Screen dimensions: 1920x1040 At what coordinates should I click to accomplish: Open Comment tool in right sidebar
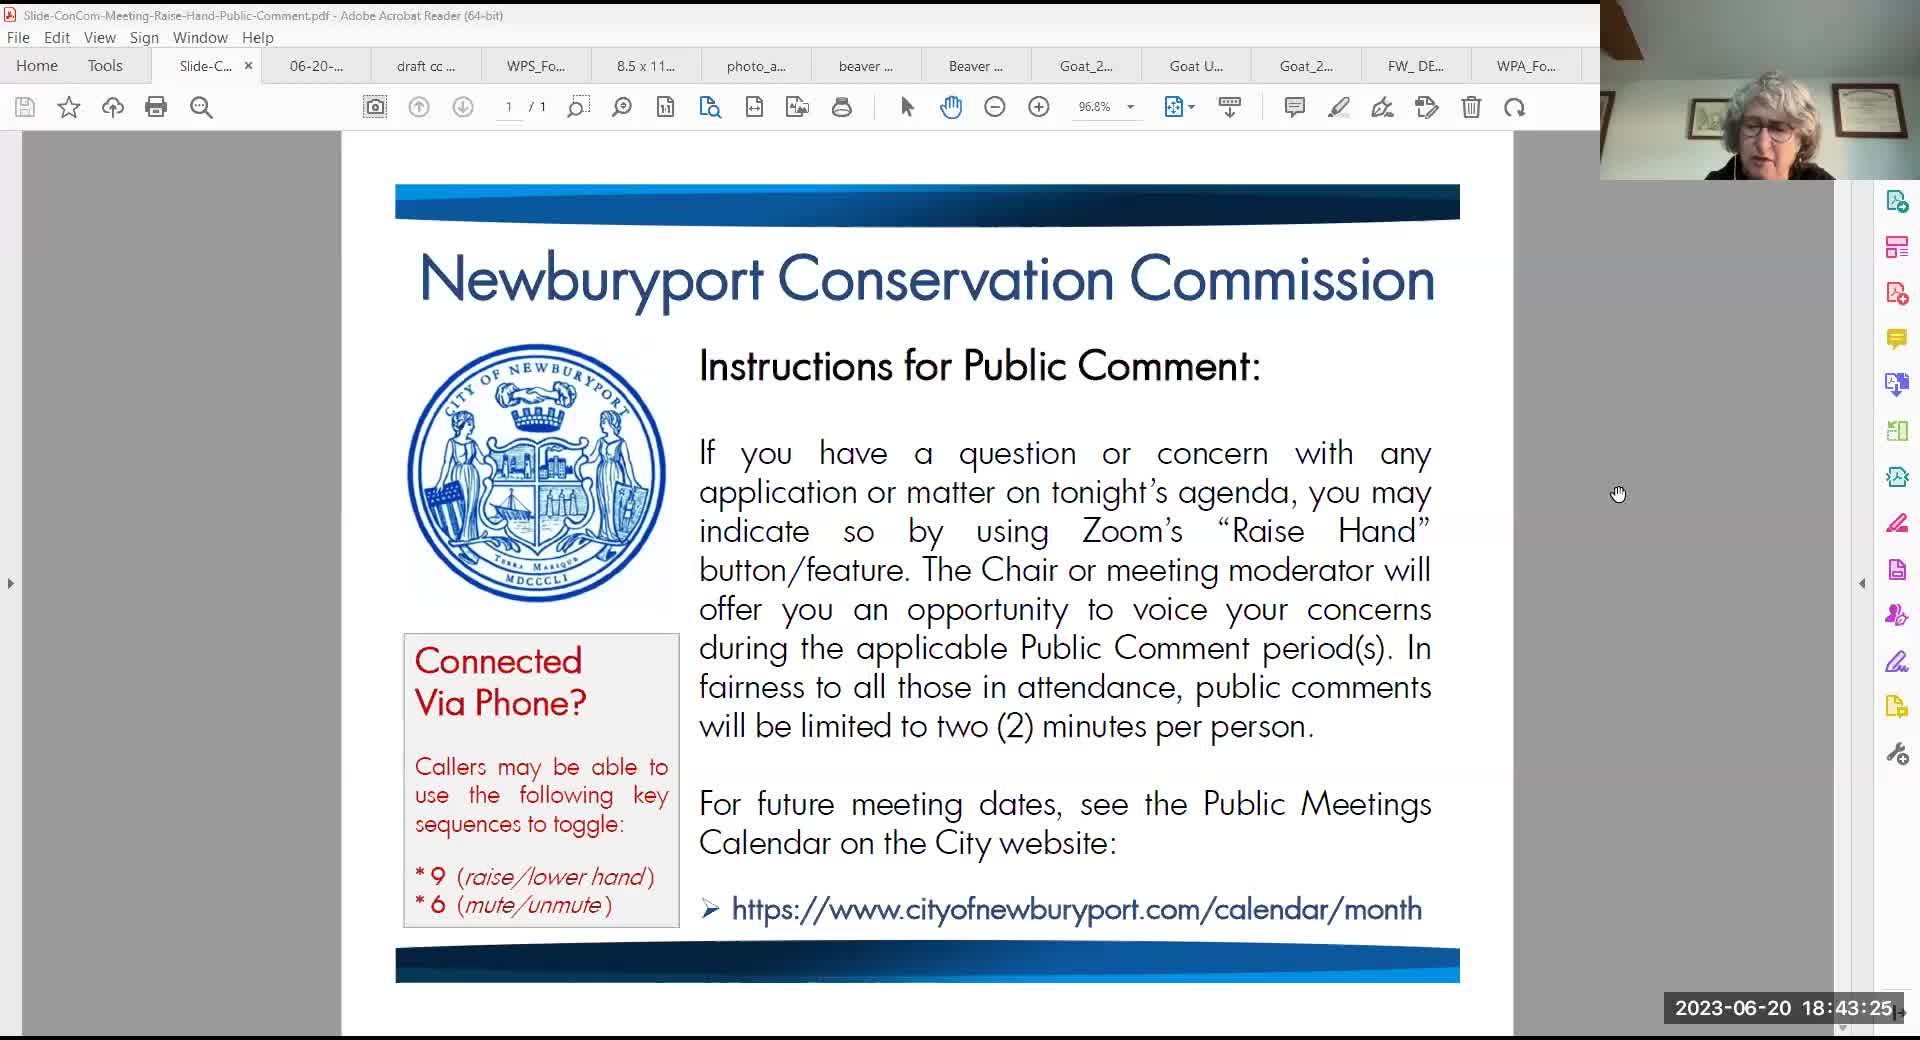click(1897, 339)
